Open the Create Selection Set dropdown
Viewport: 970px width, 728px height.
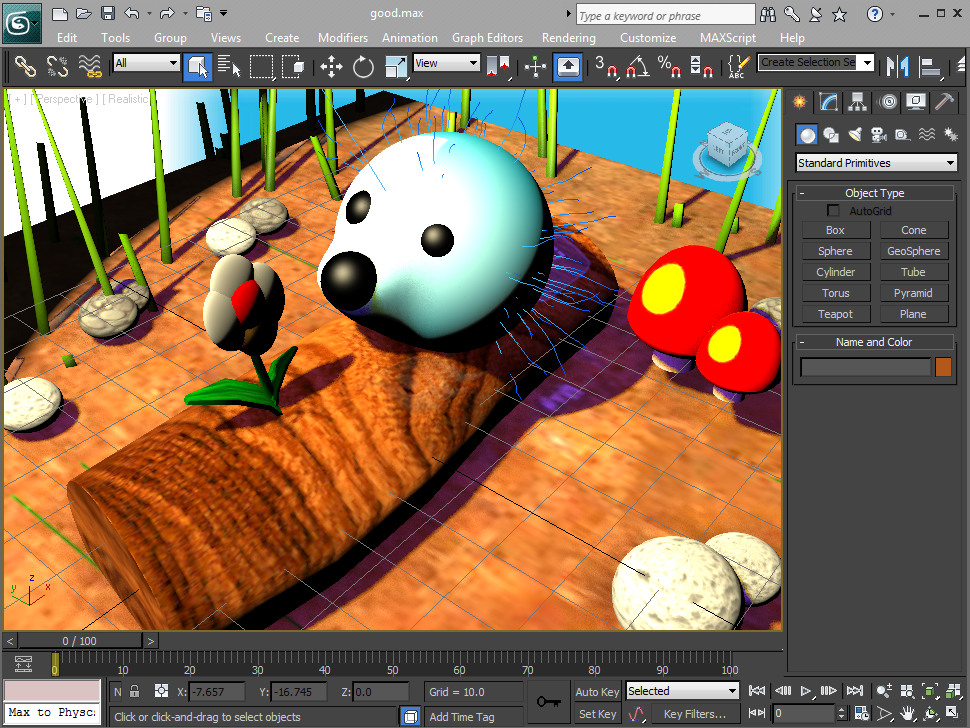click(x=816, y=62)
